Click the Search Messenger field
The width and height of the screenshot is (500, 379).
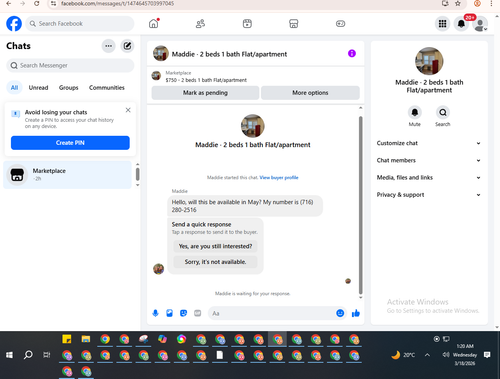(70, 65)
